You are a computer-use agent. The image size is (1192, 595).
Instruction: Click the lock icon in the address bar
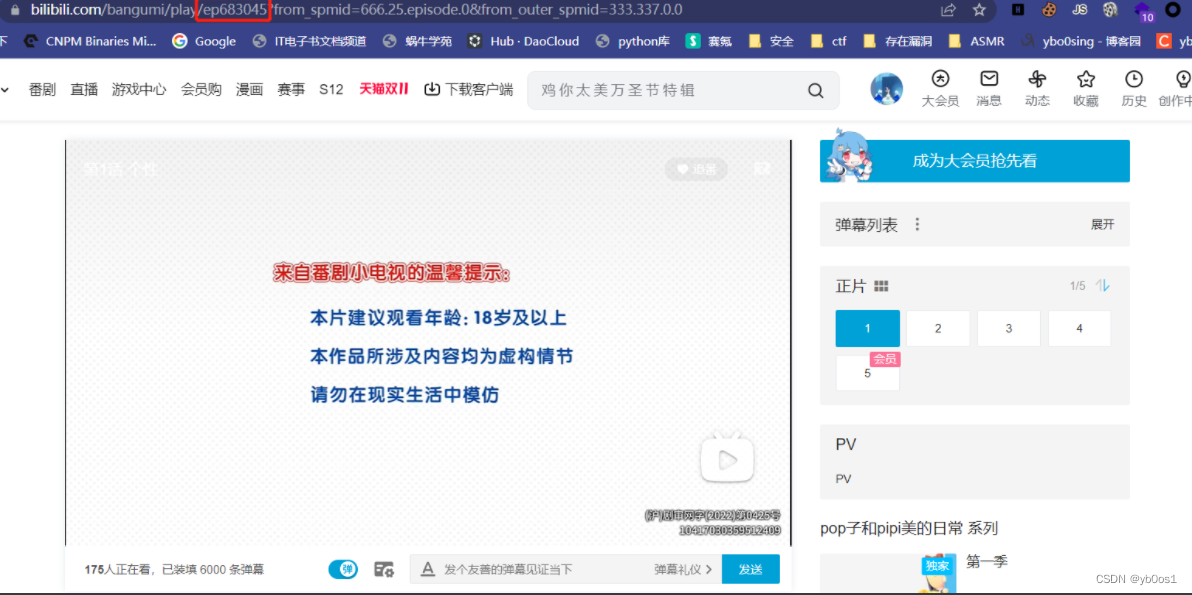(x=14, y=10)
